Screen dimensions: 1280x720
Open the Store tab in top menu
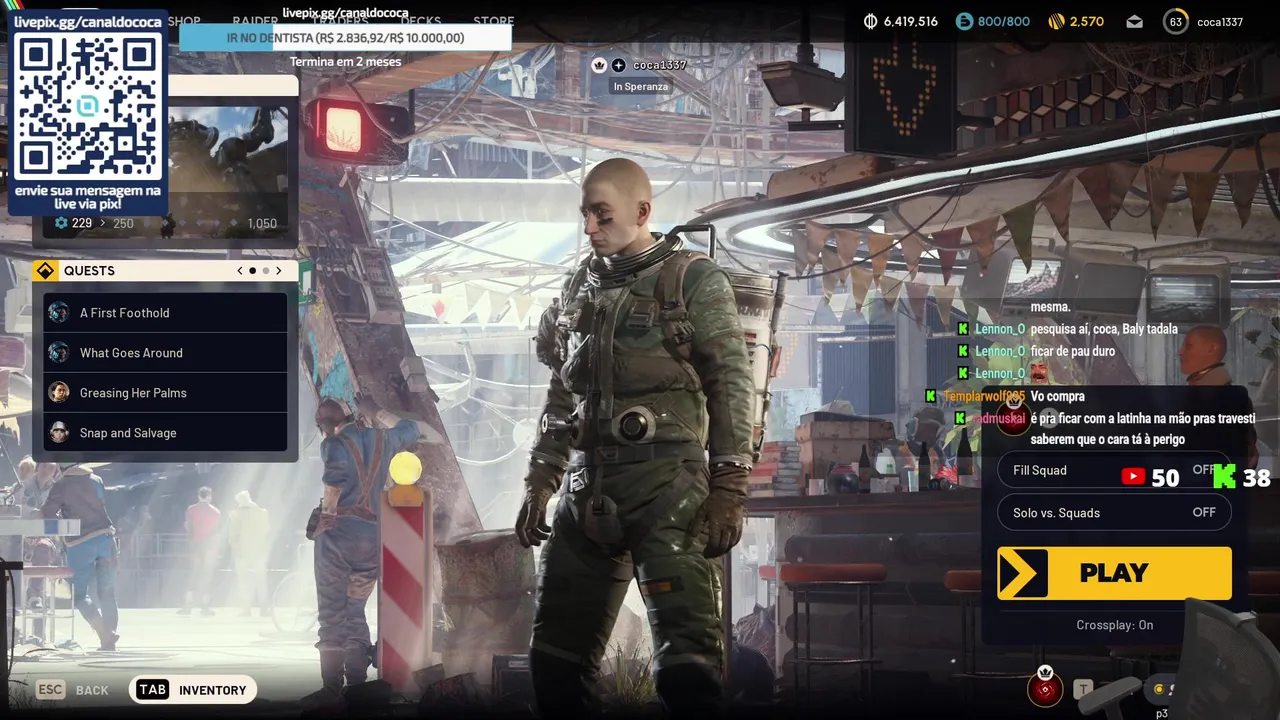point(493,21)
